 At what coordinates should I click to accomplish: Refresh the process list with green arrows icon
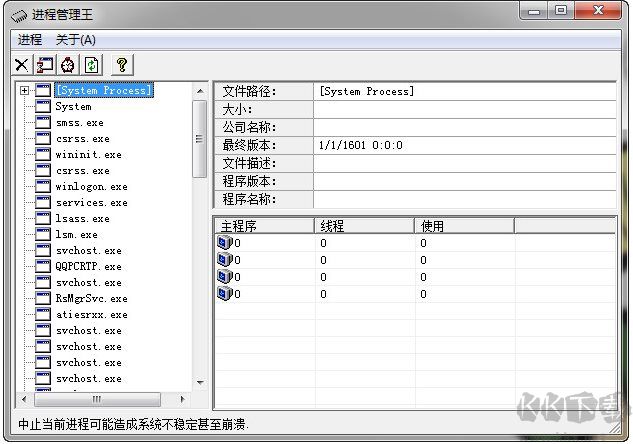coord(92,65)
